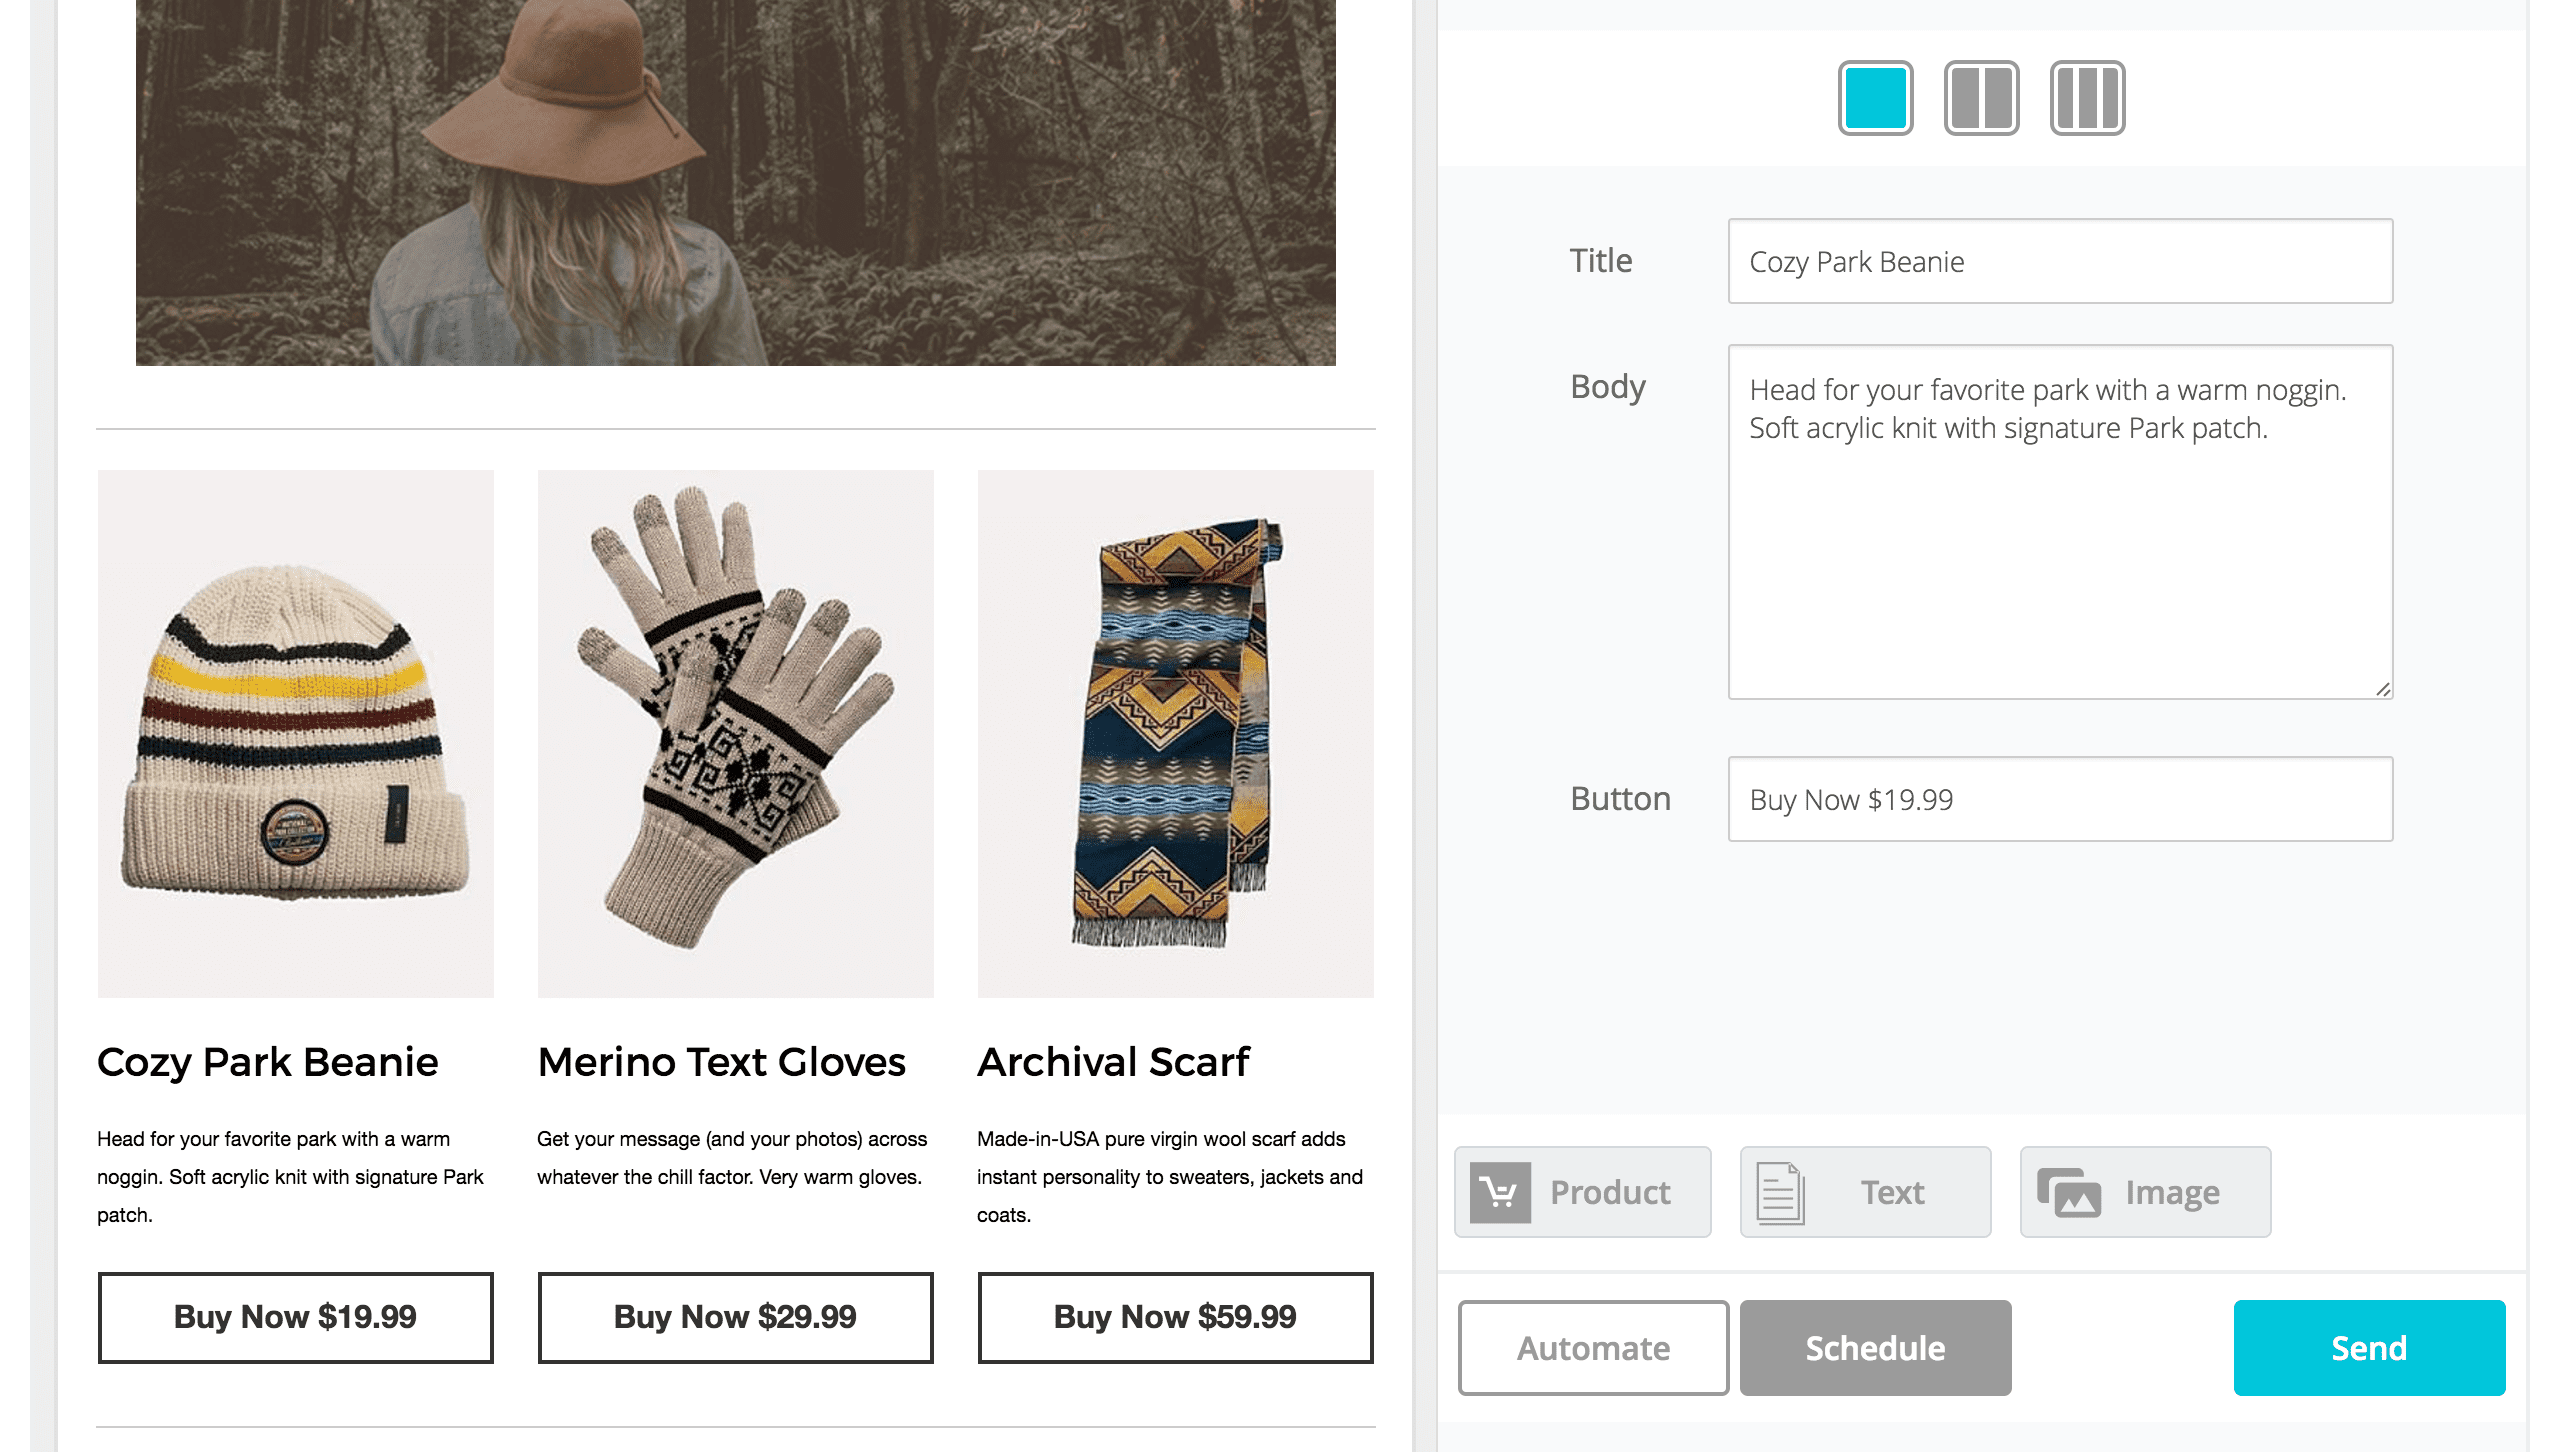2560x1452 pixels.
Task: Select the single-column layout icon
Action: point(1875,98)
